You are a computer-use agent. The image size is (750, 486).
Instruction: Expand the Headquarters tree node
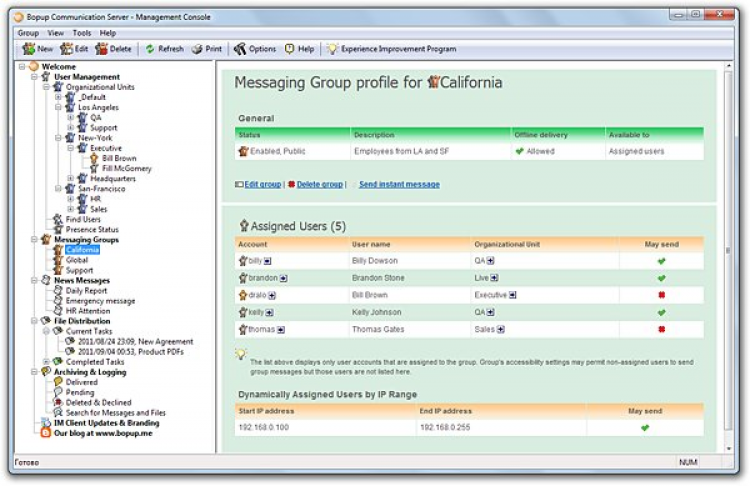71,178
